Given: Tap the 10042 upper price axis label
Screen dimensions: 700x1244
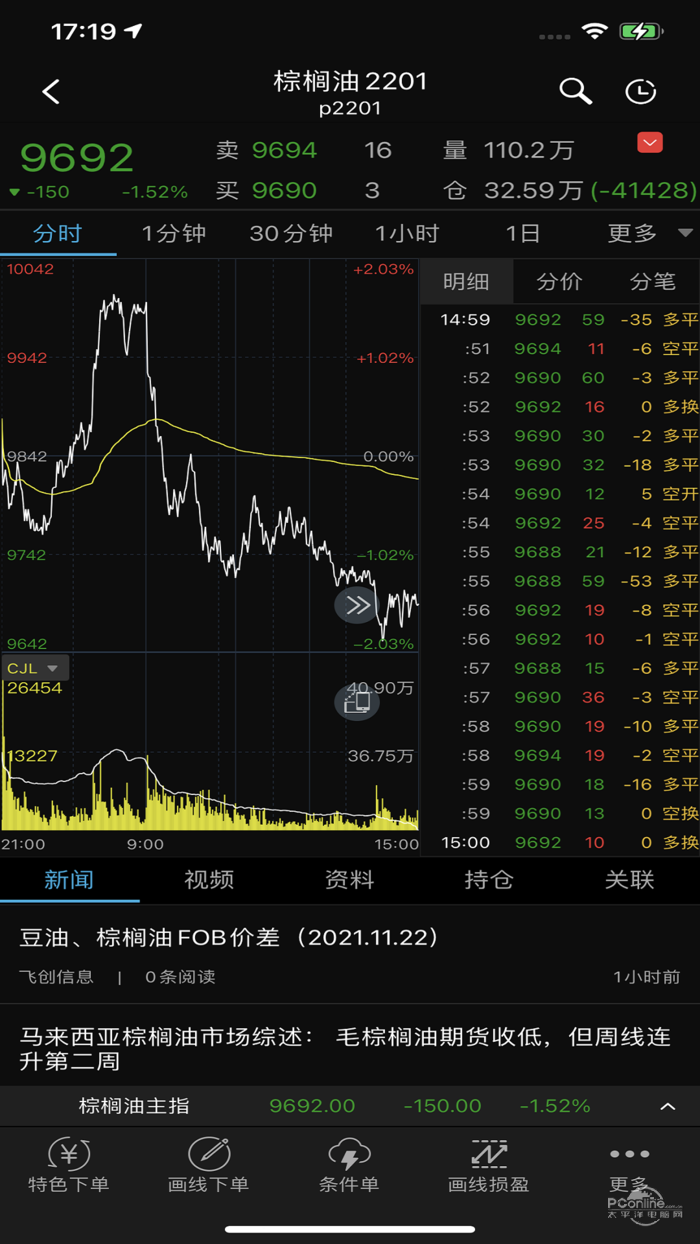Looking at the screenshot, I should tap(30, 269).
